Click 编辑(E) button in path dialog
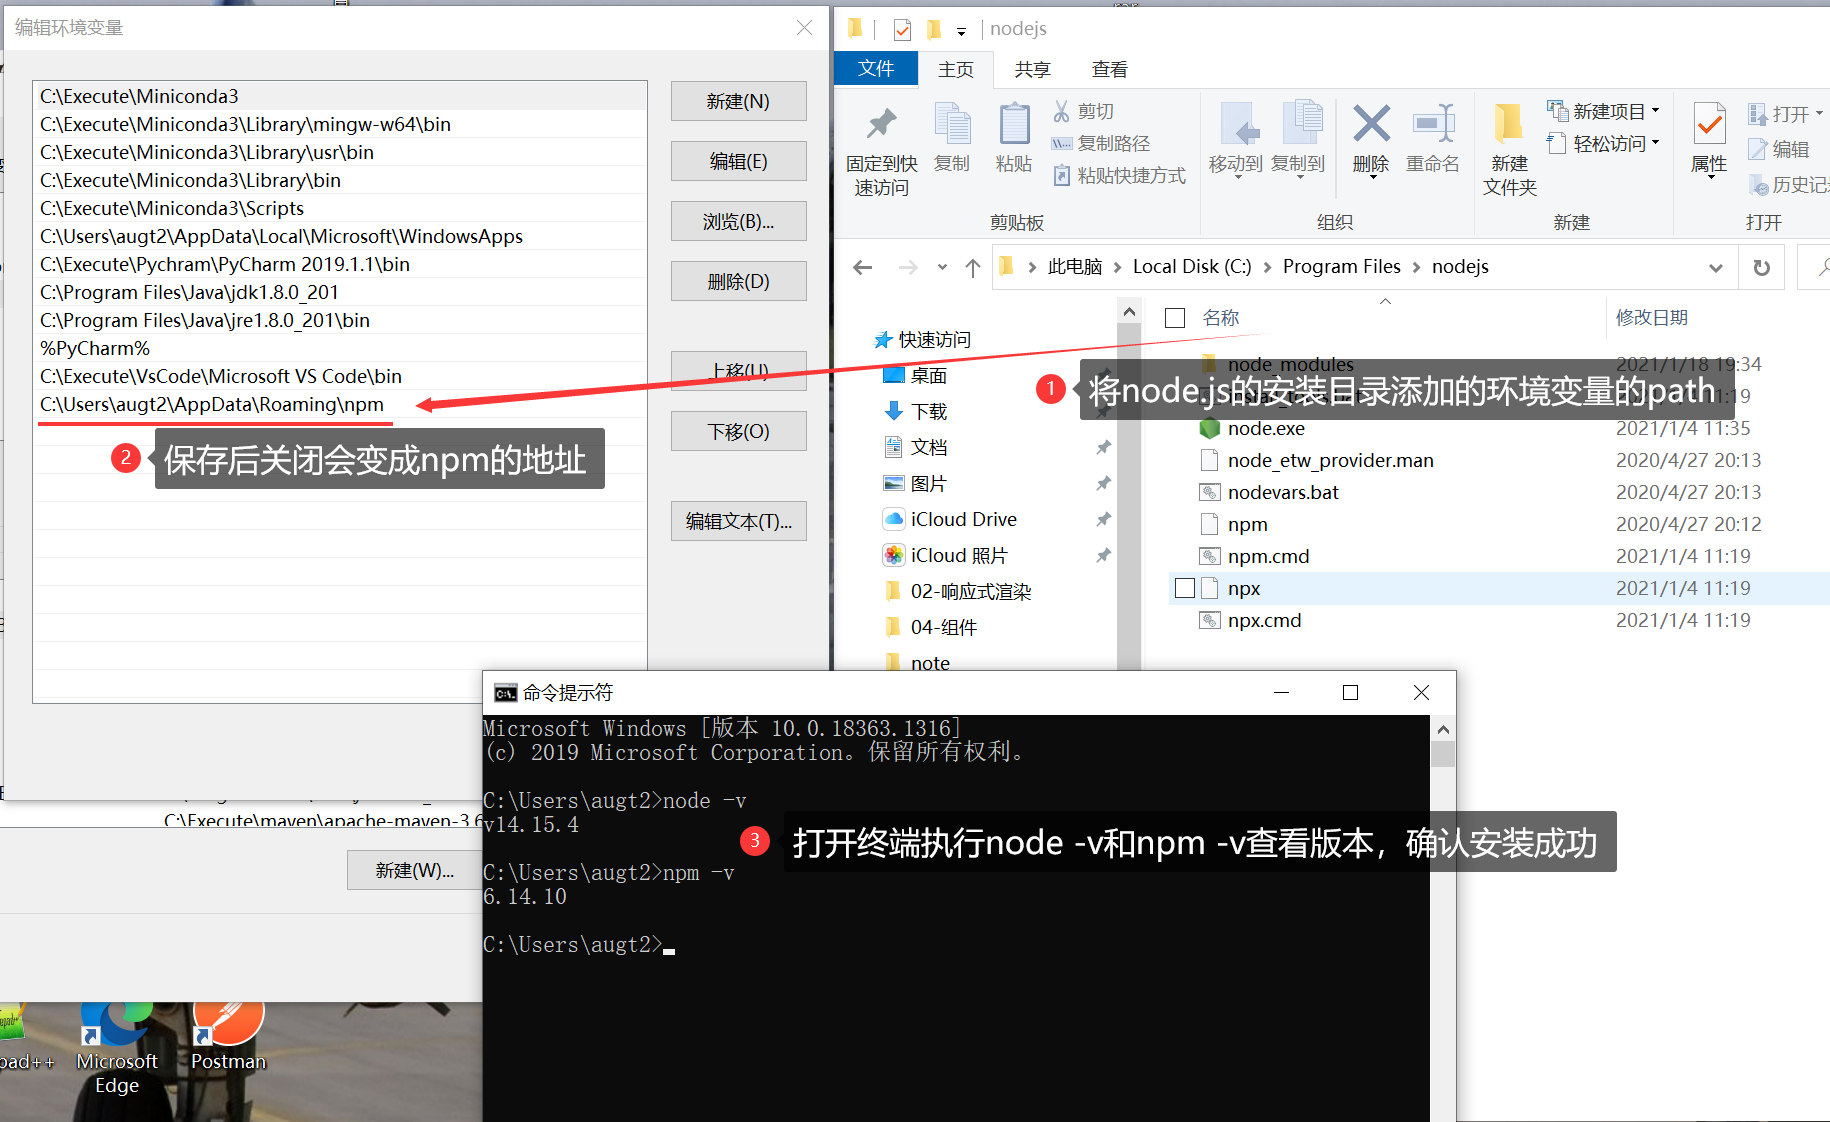 point(738,161)
